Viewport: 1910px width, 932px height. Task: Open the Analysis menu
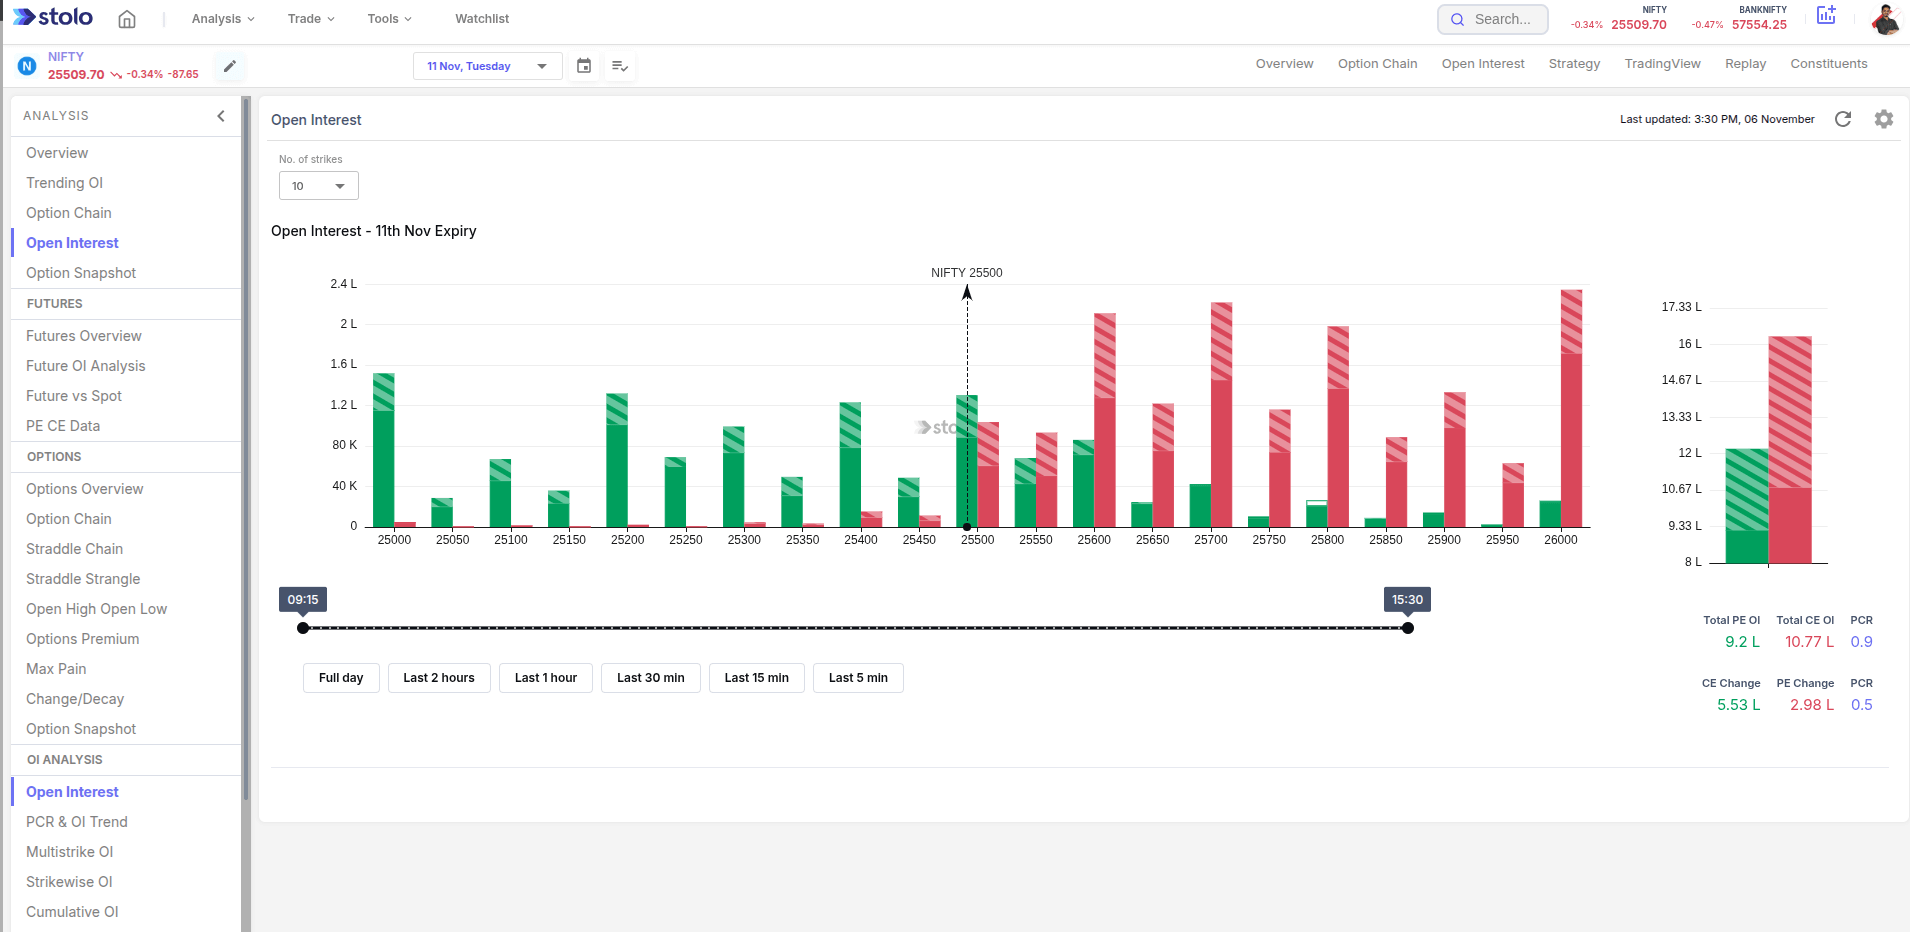(x=223, y=19)
